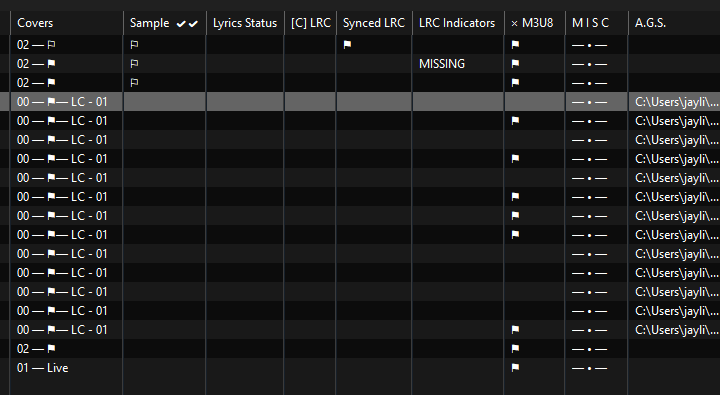Click the × symbol beside M3U8 header

[514, 23]
